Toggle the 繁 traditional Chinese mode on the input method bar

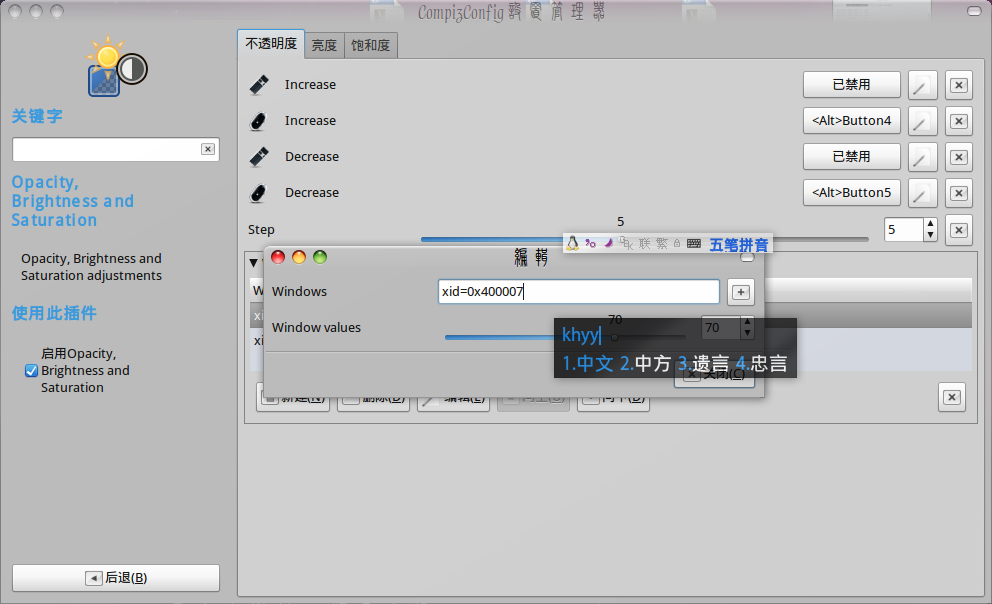coord(662,243)
